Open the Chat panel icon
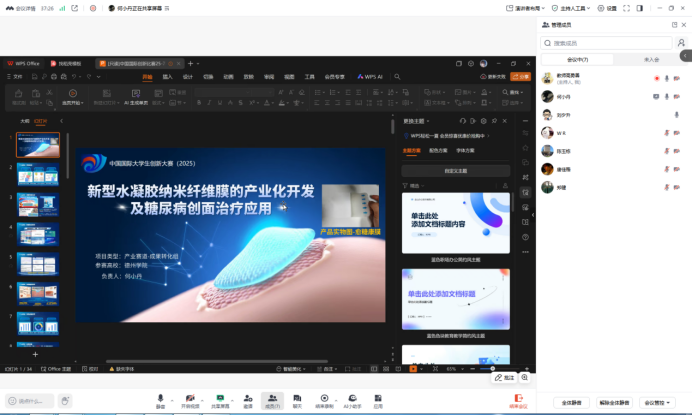The image size is (693, 415). pyautogui.click(x=297, y=399)
